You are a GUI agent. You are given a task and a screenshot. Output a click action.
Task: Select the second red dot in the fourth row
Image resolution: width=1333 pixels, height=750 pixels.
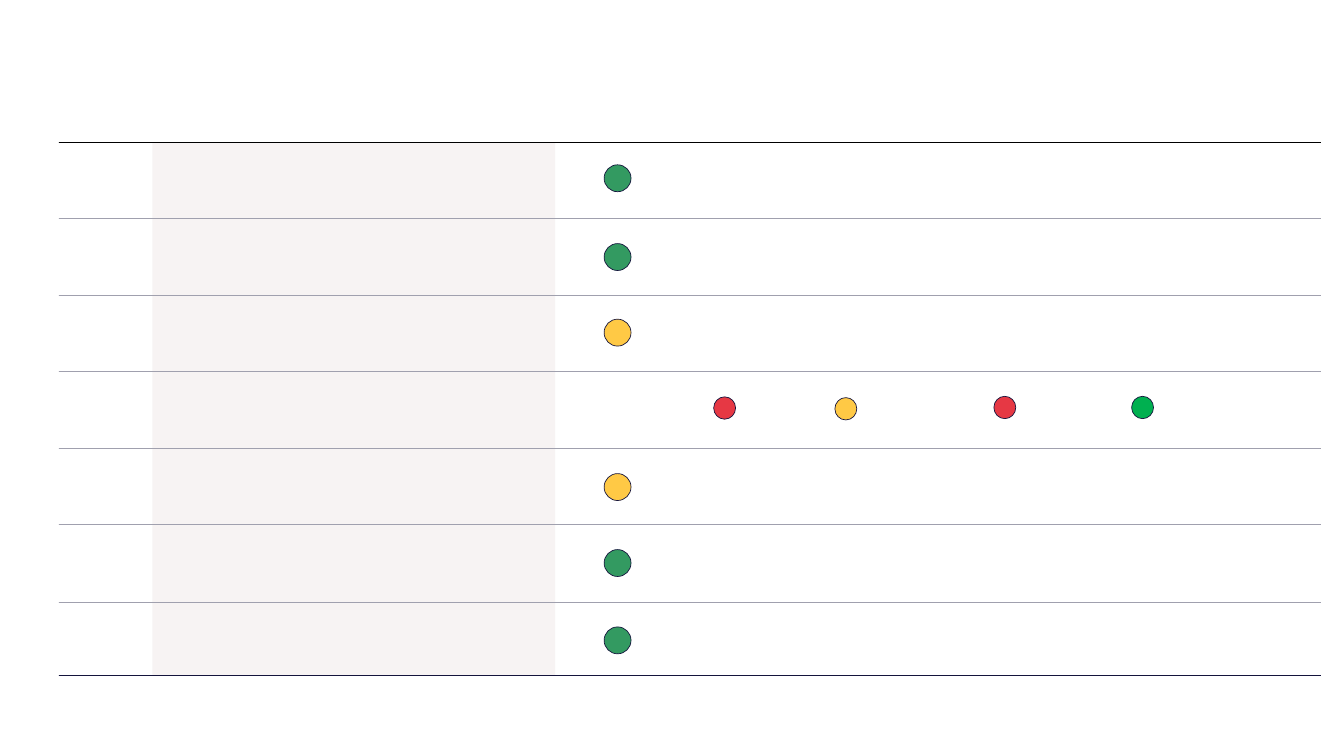(1004, 408)
